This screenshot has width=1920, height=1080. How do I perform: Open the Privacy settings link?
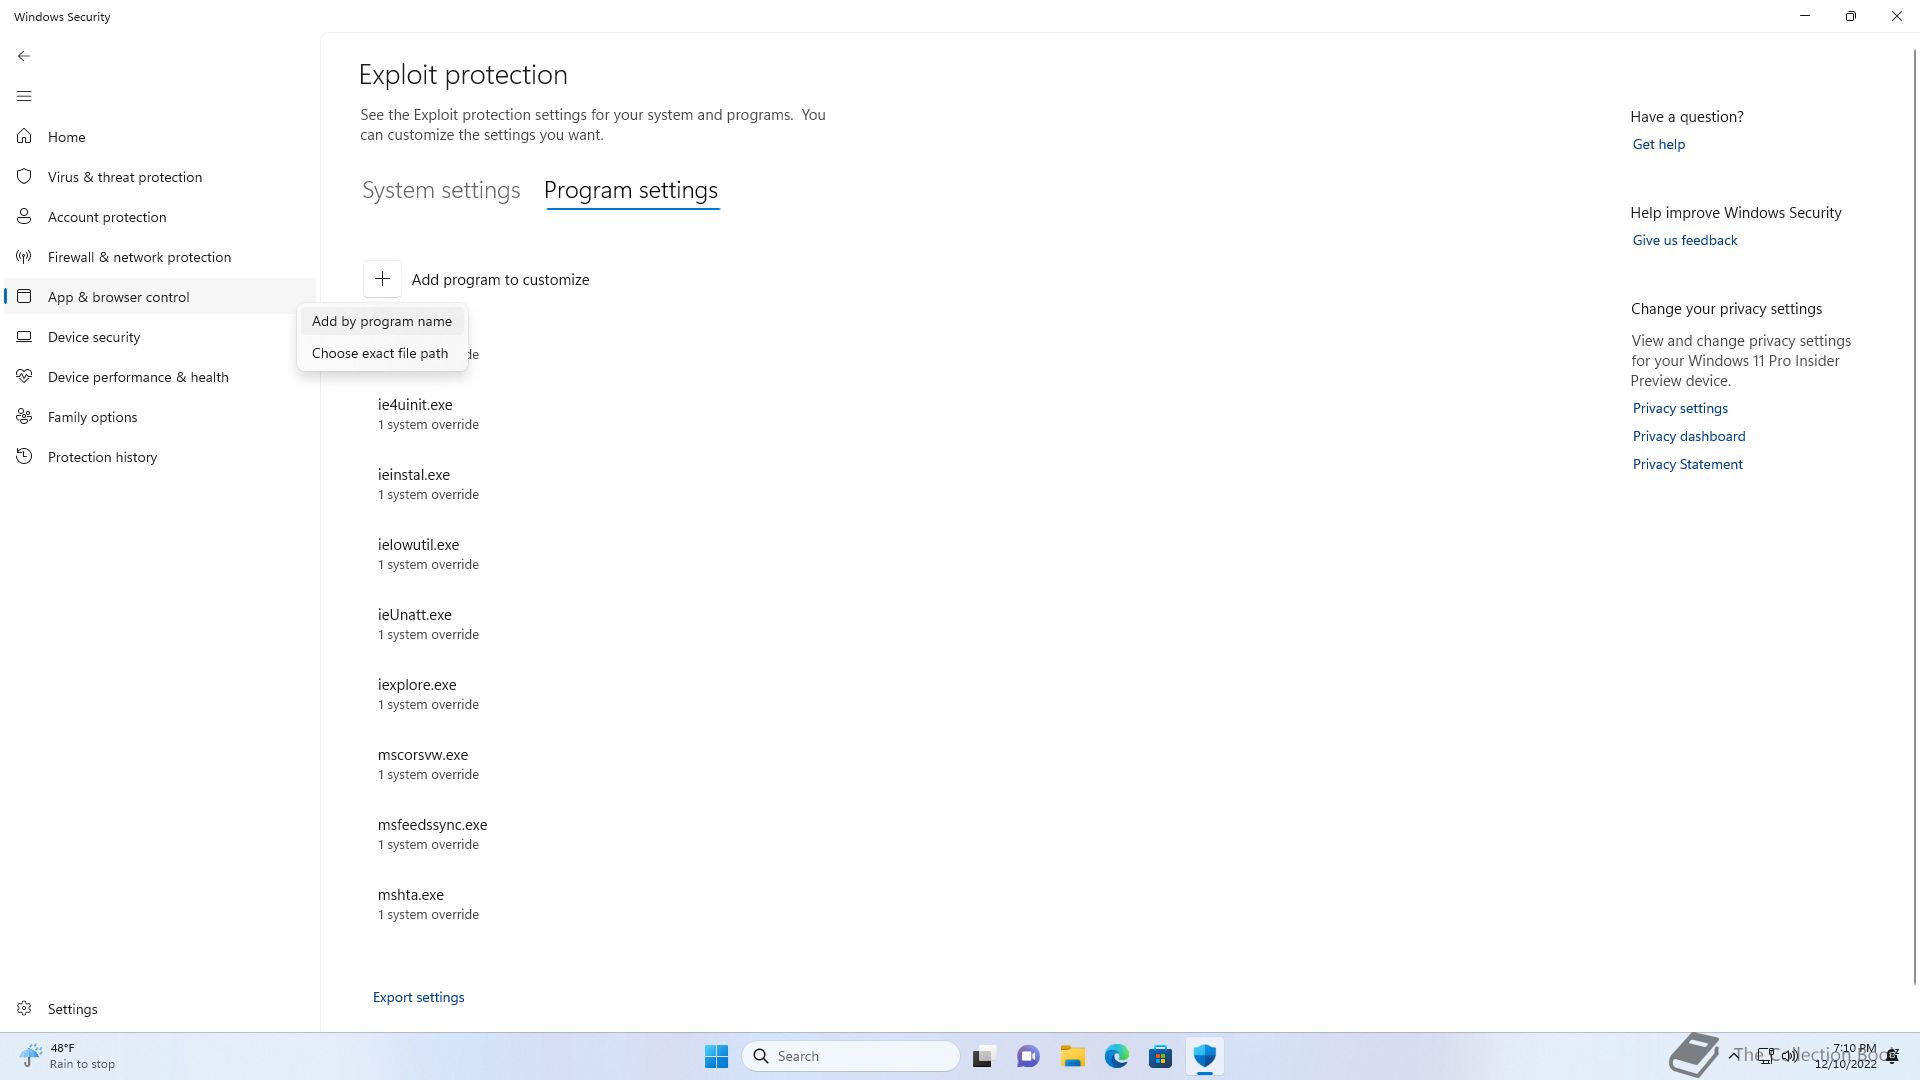(1680, 408)
